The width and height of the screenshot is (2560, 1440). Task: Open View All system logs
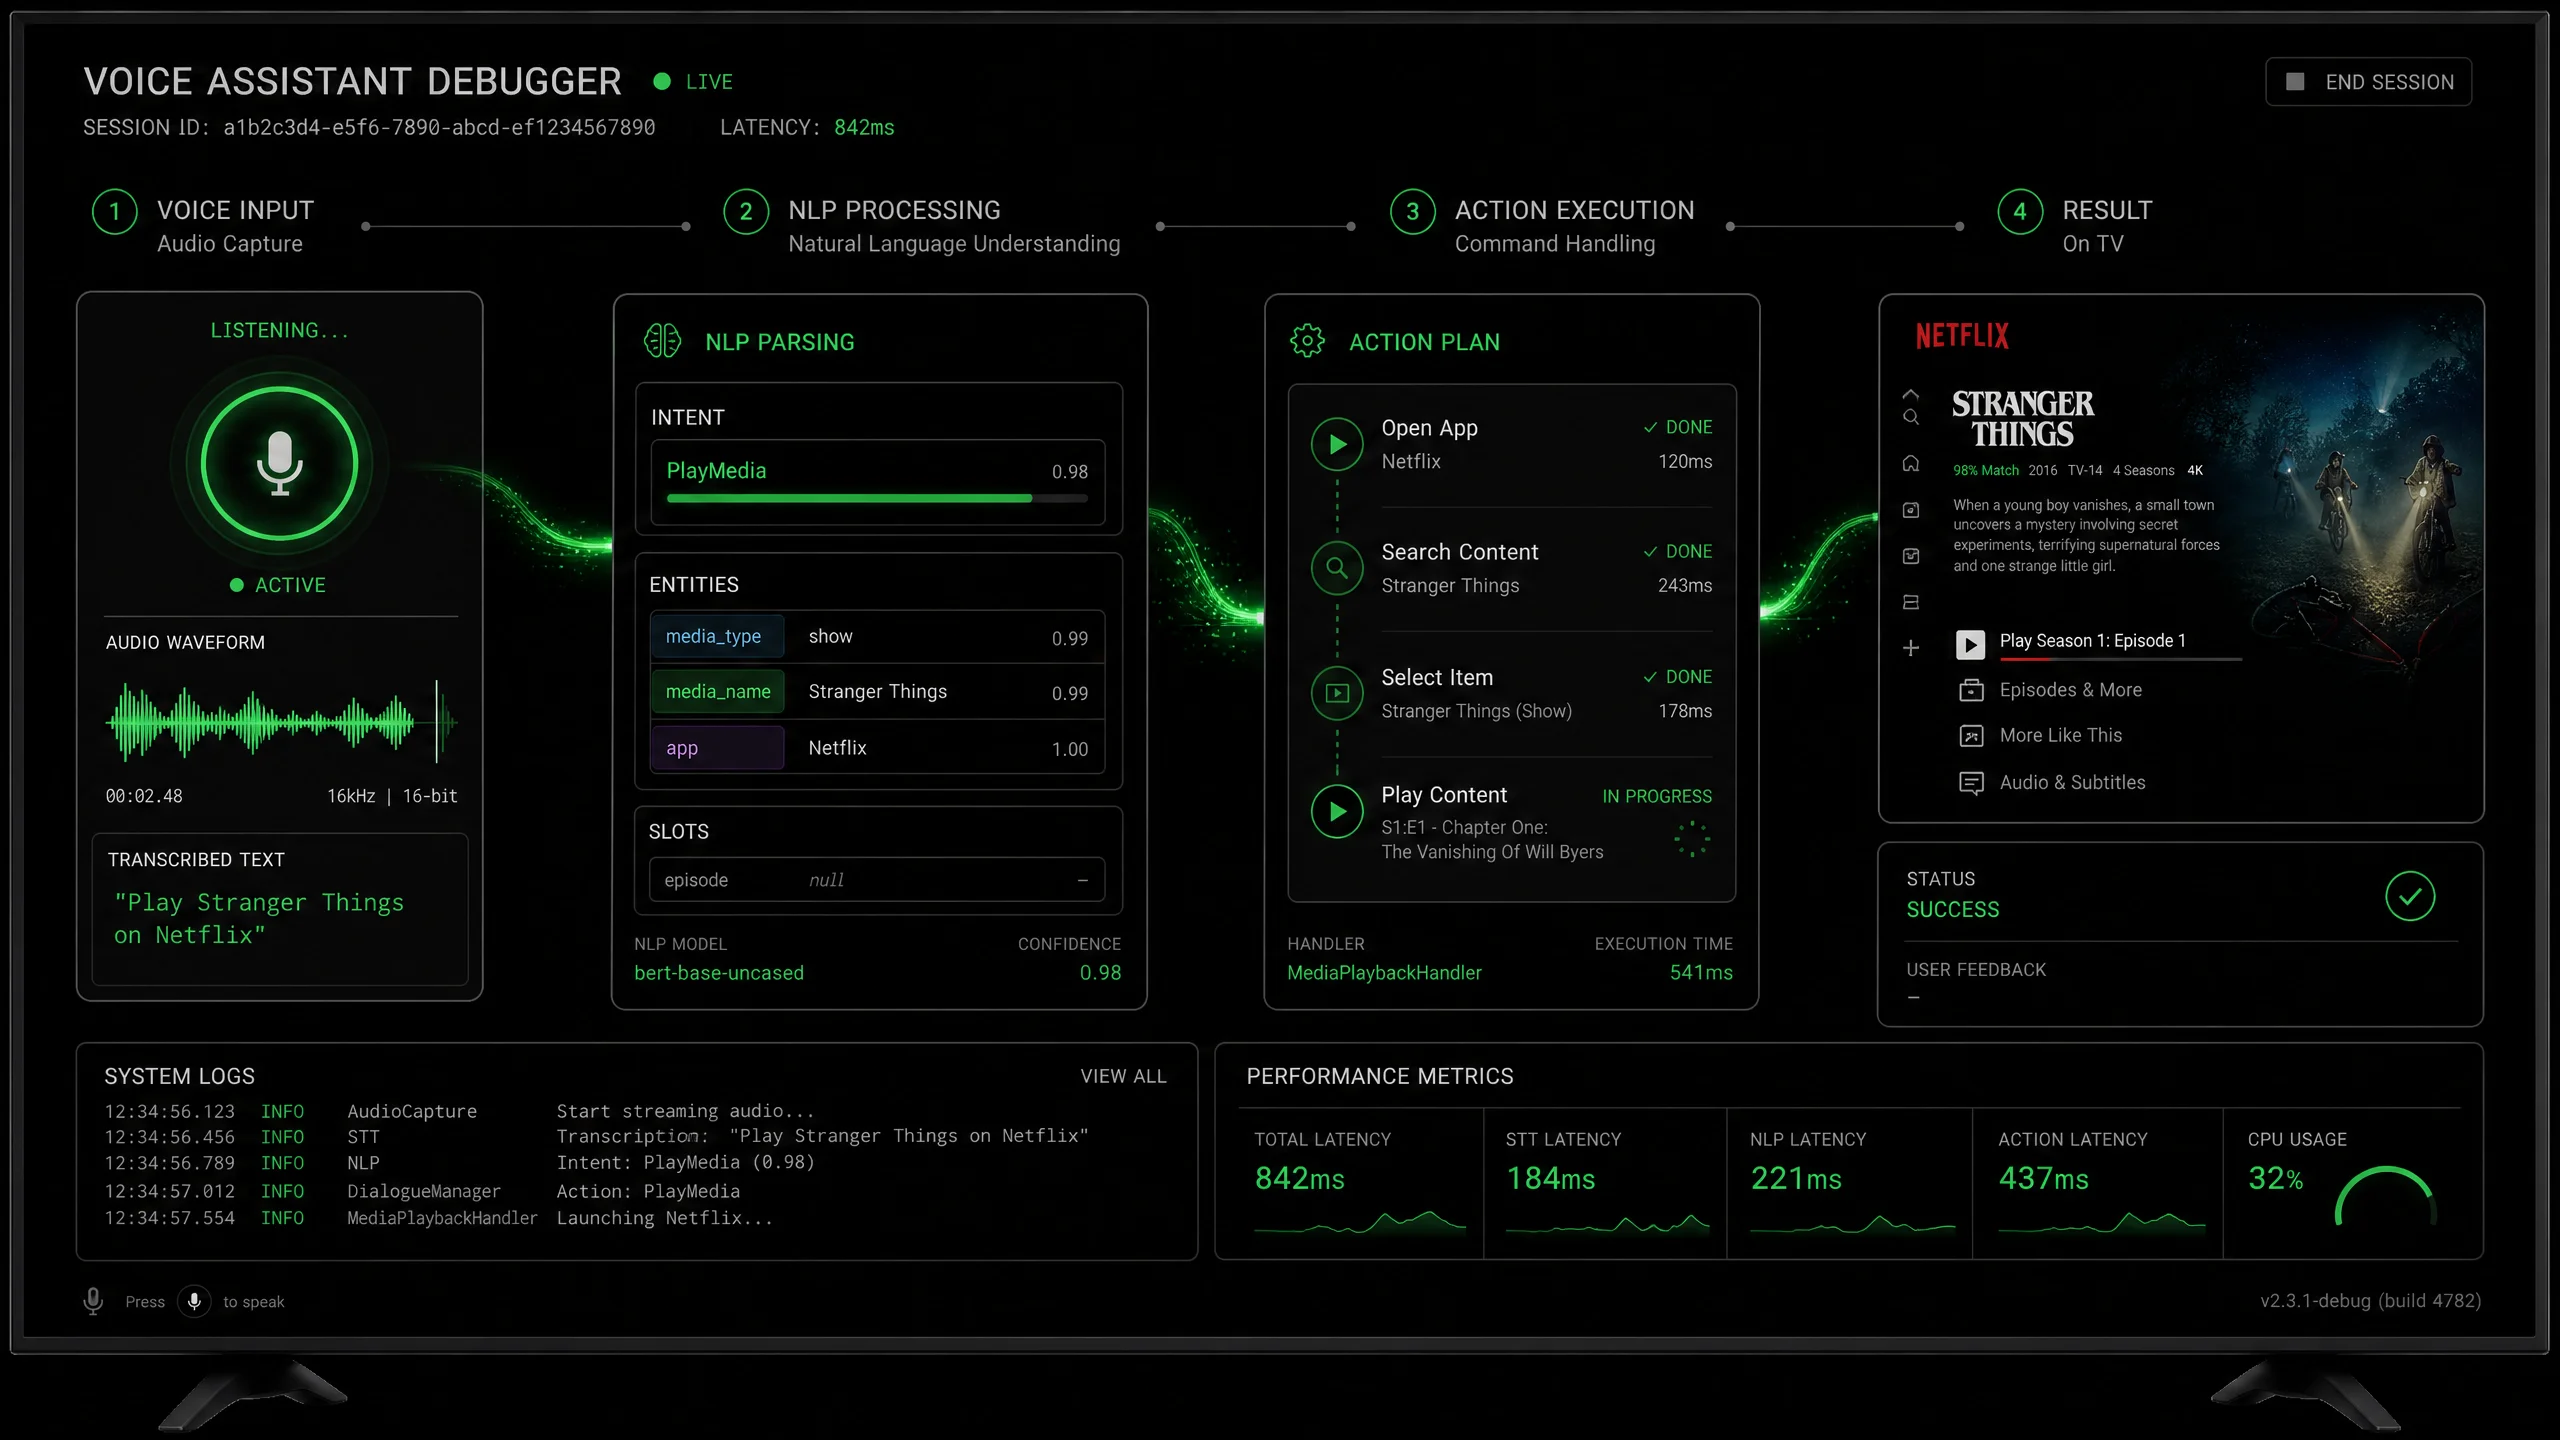1123,1076
